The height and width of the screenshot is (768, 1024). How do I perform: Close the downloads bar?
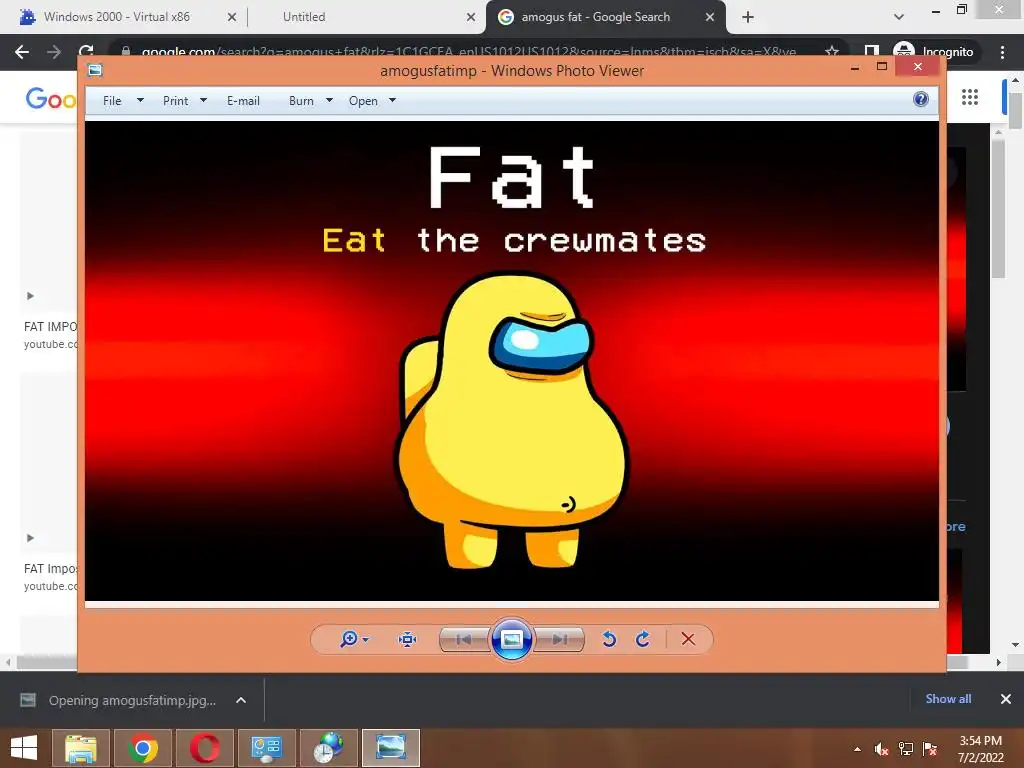click(x=1006, y=699)
